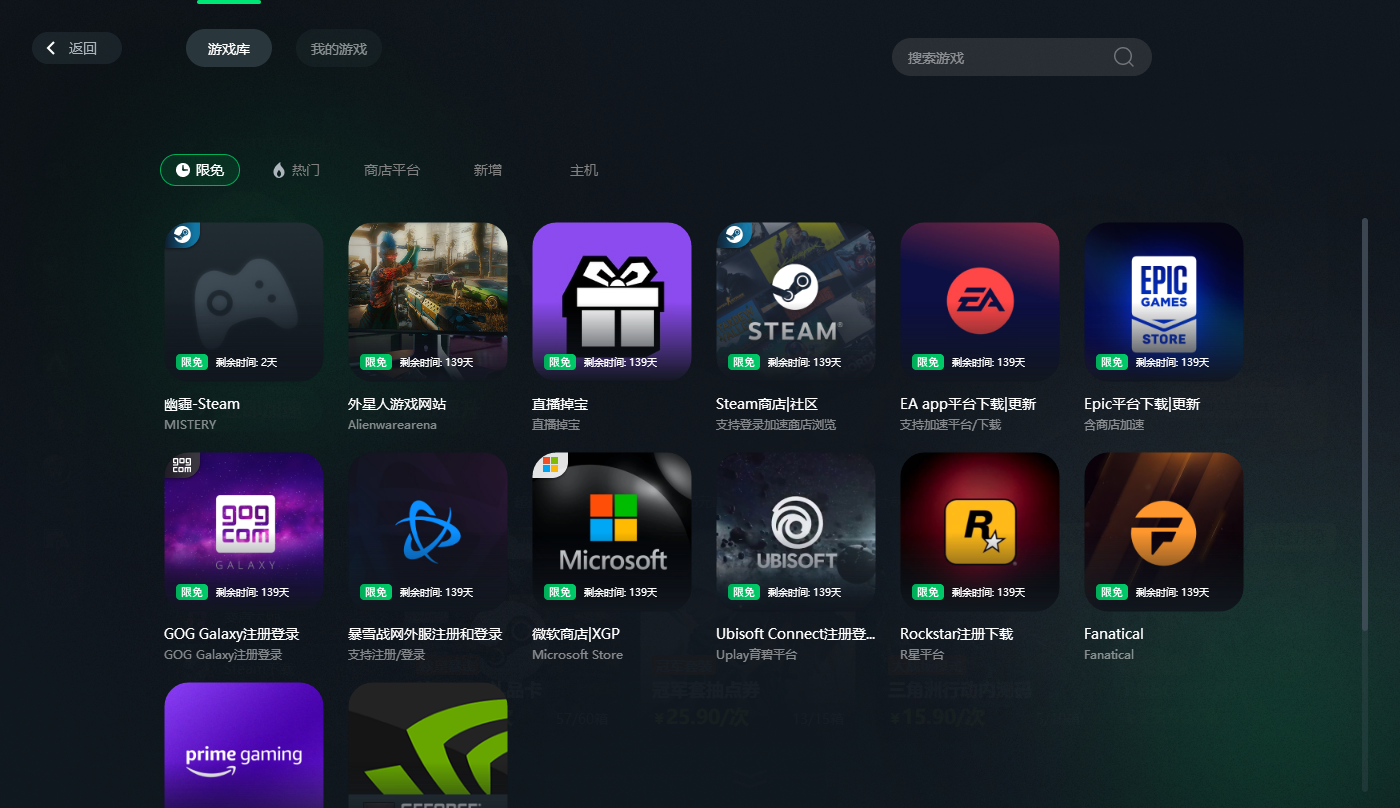Filter by 主机 category

[x=584, y=170]
